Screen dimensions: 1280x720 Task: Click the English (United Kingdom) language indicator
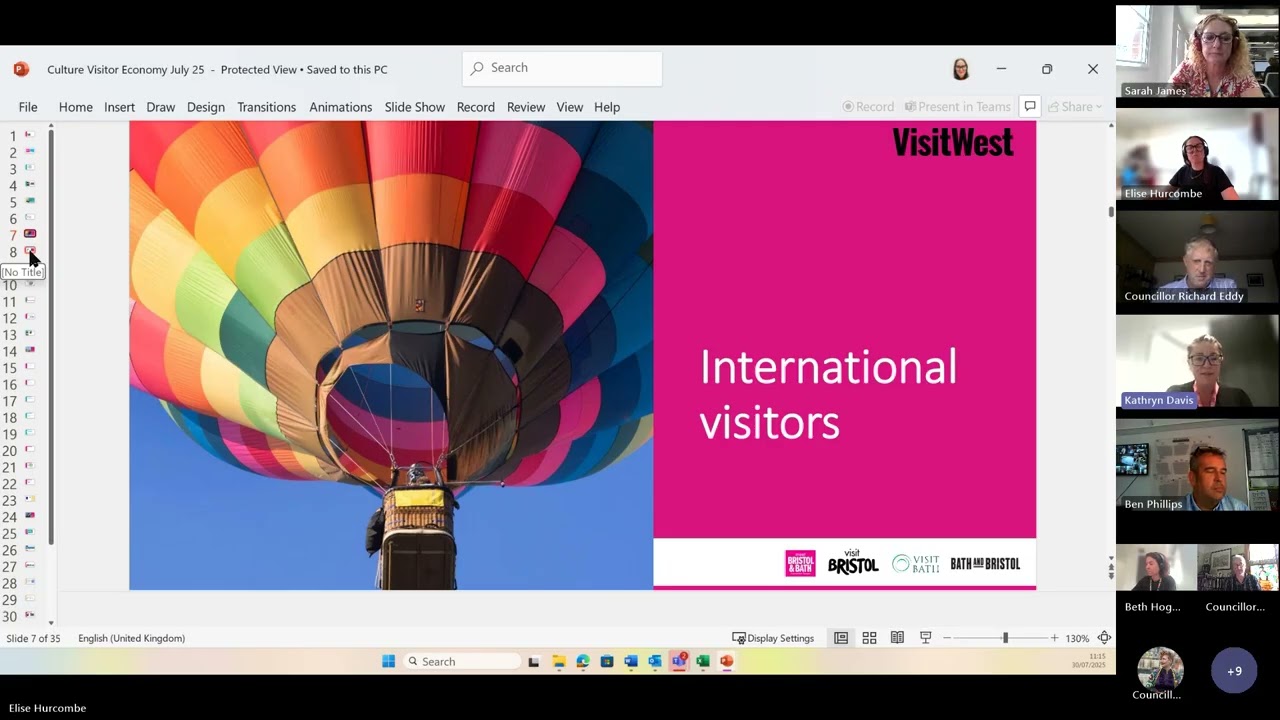[x=131, y=638]
